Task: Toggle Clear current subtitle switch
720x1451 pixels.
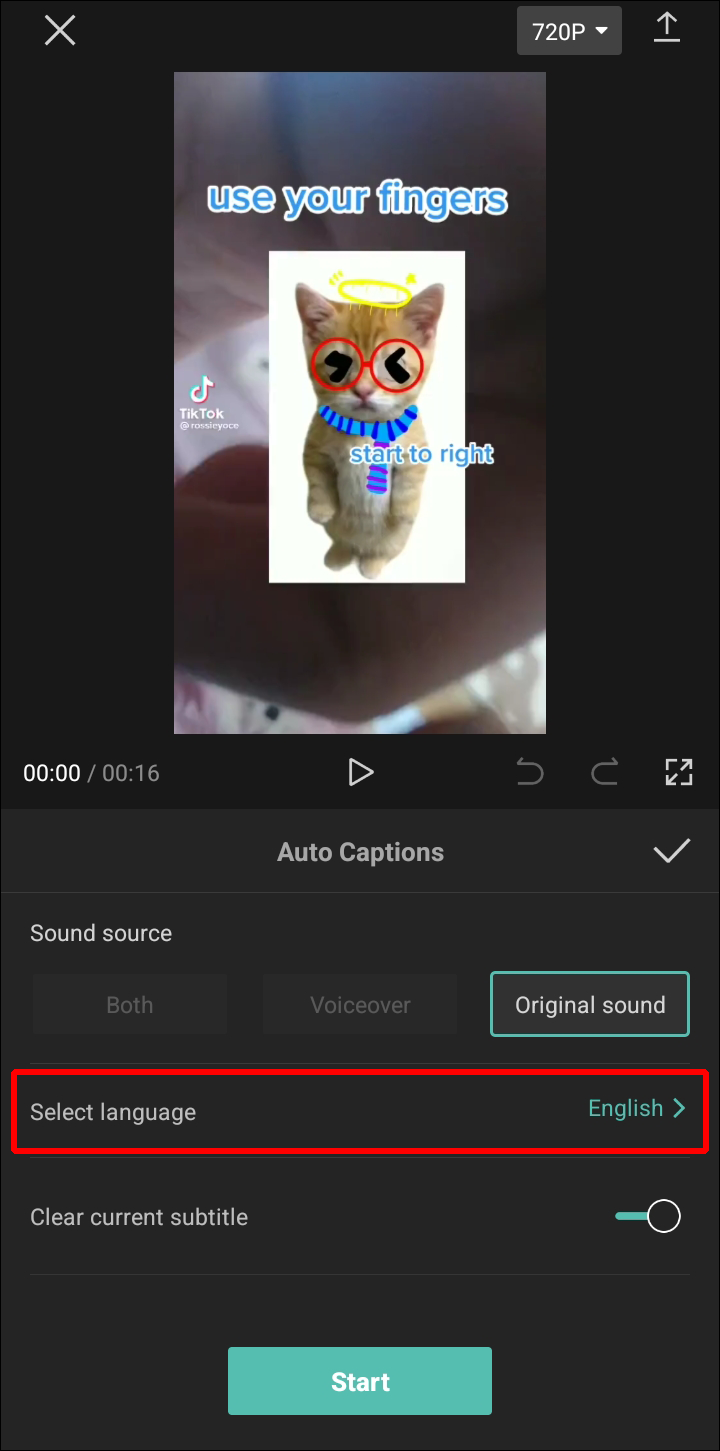Action: (x=648, y=1216)
